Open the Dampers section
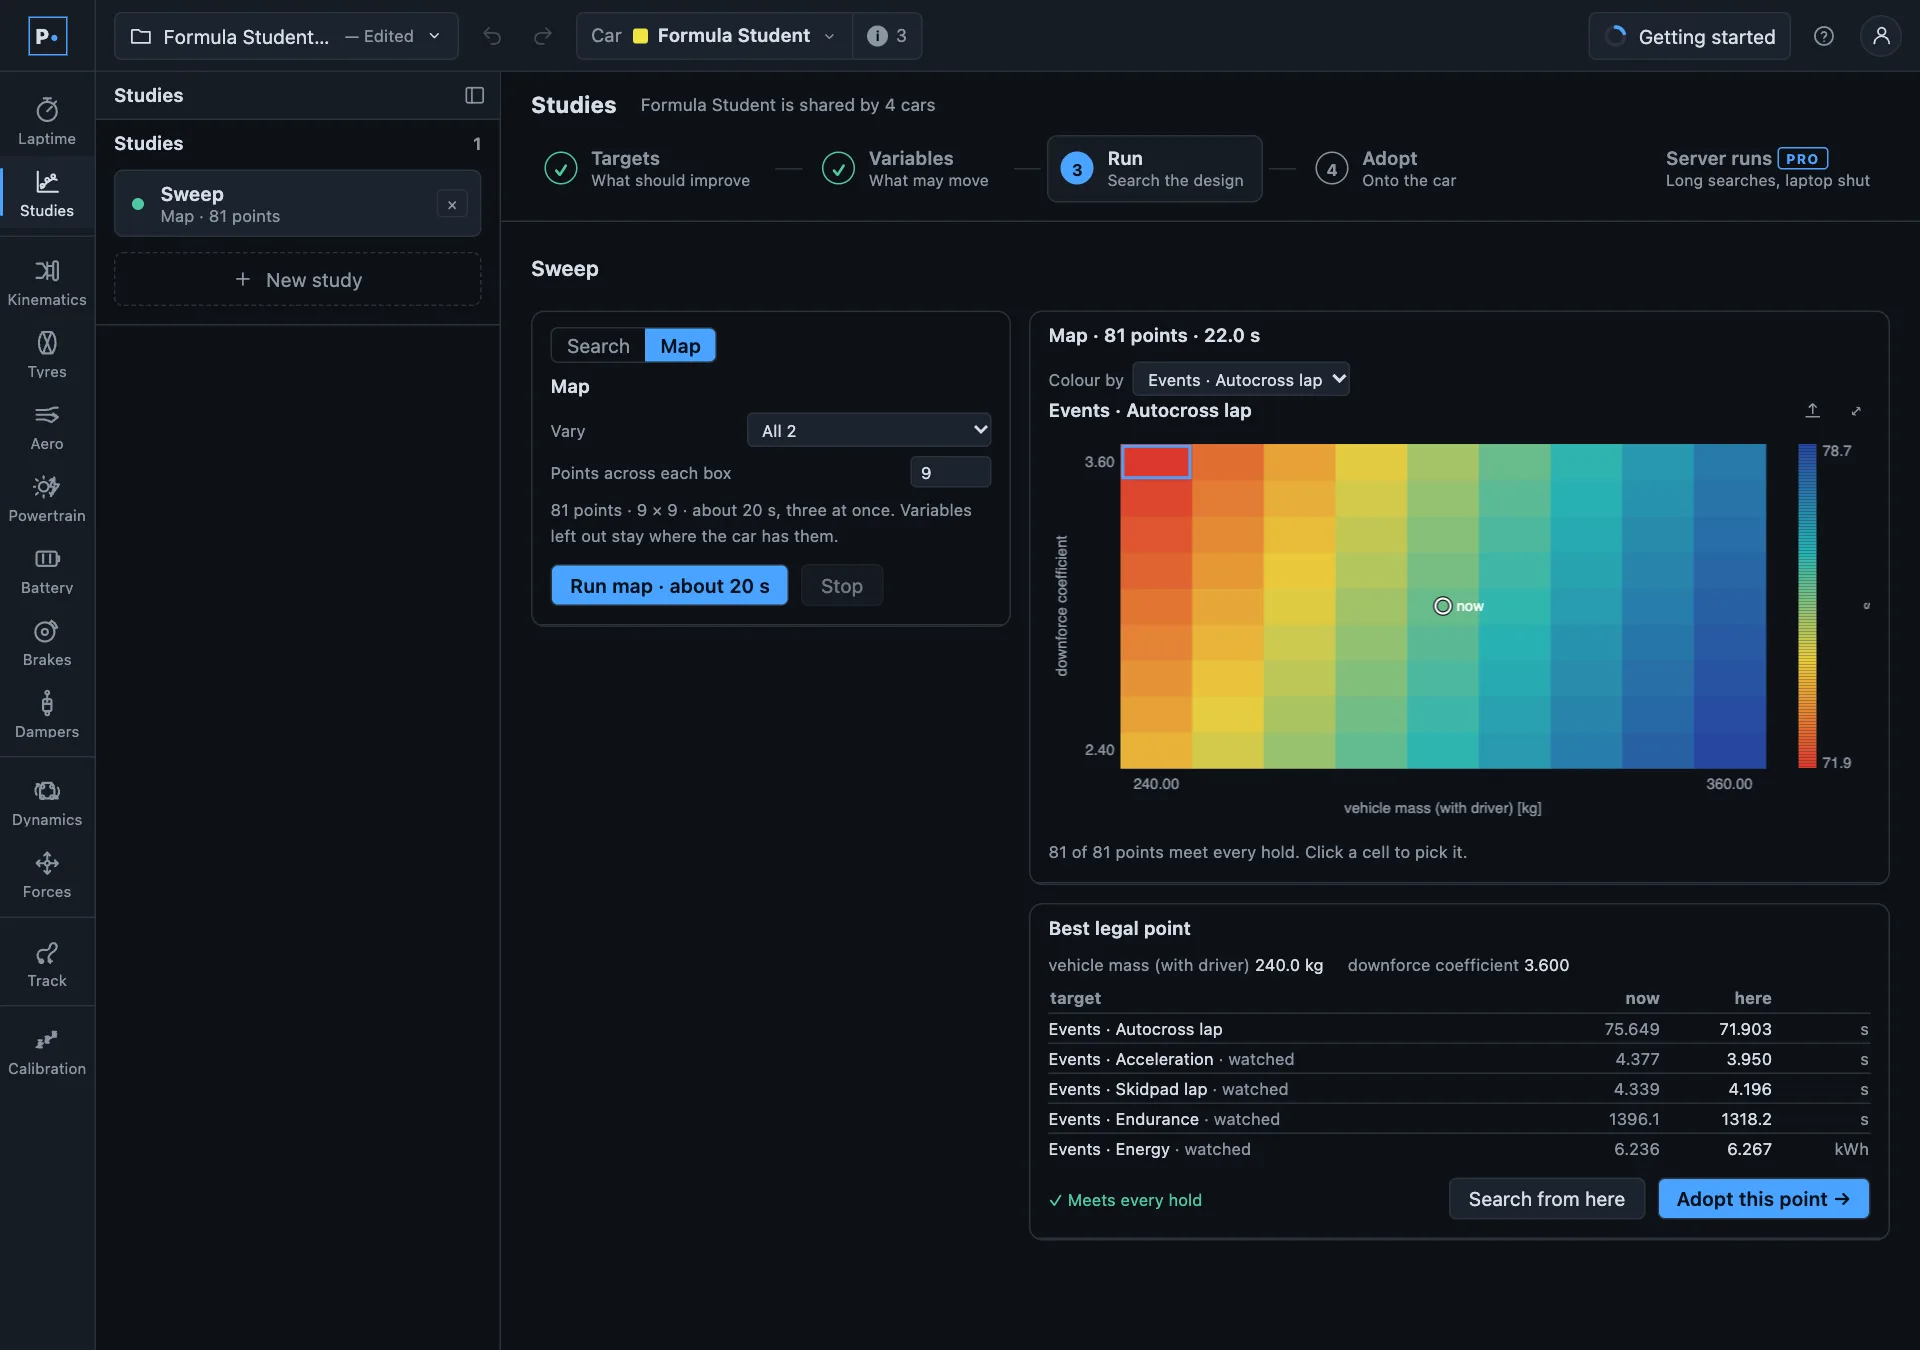 [47, 715]
